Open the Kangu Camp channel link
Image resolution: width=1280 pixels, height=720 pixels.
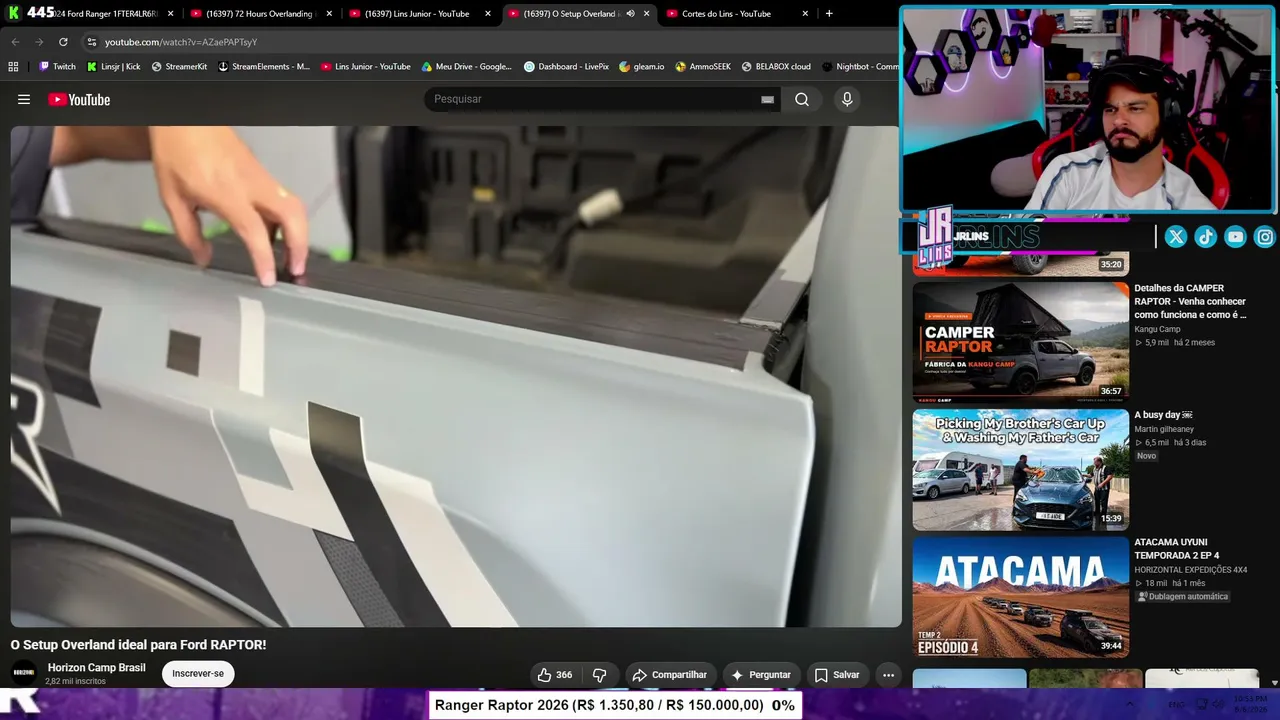pyautogui.click(x=1157, y=329)
